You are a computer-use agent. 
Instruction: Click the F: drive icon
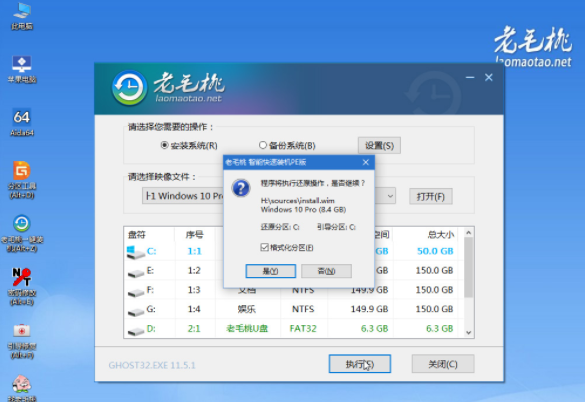[x=136, y=292]
